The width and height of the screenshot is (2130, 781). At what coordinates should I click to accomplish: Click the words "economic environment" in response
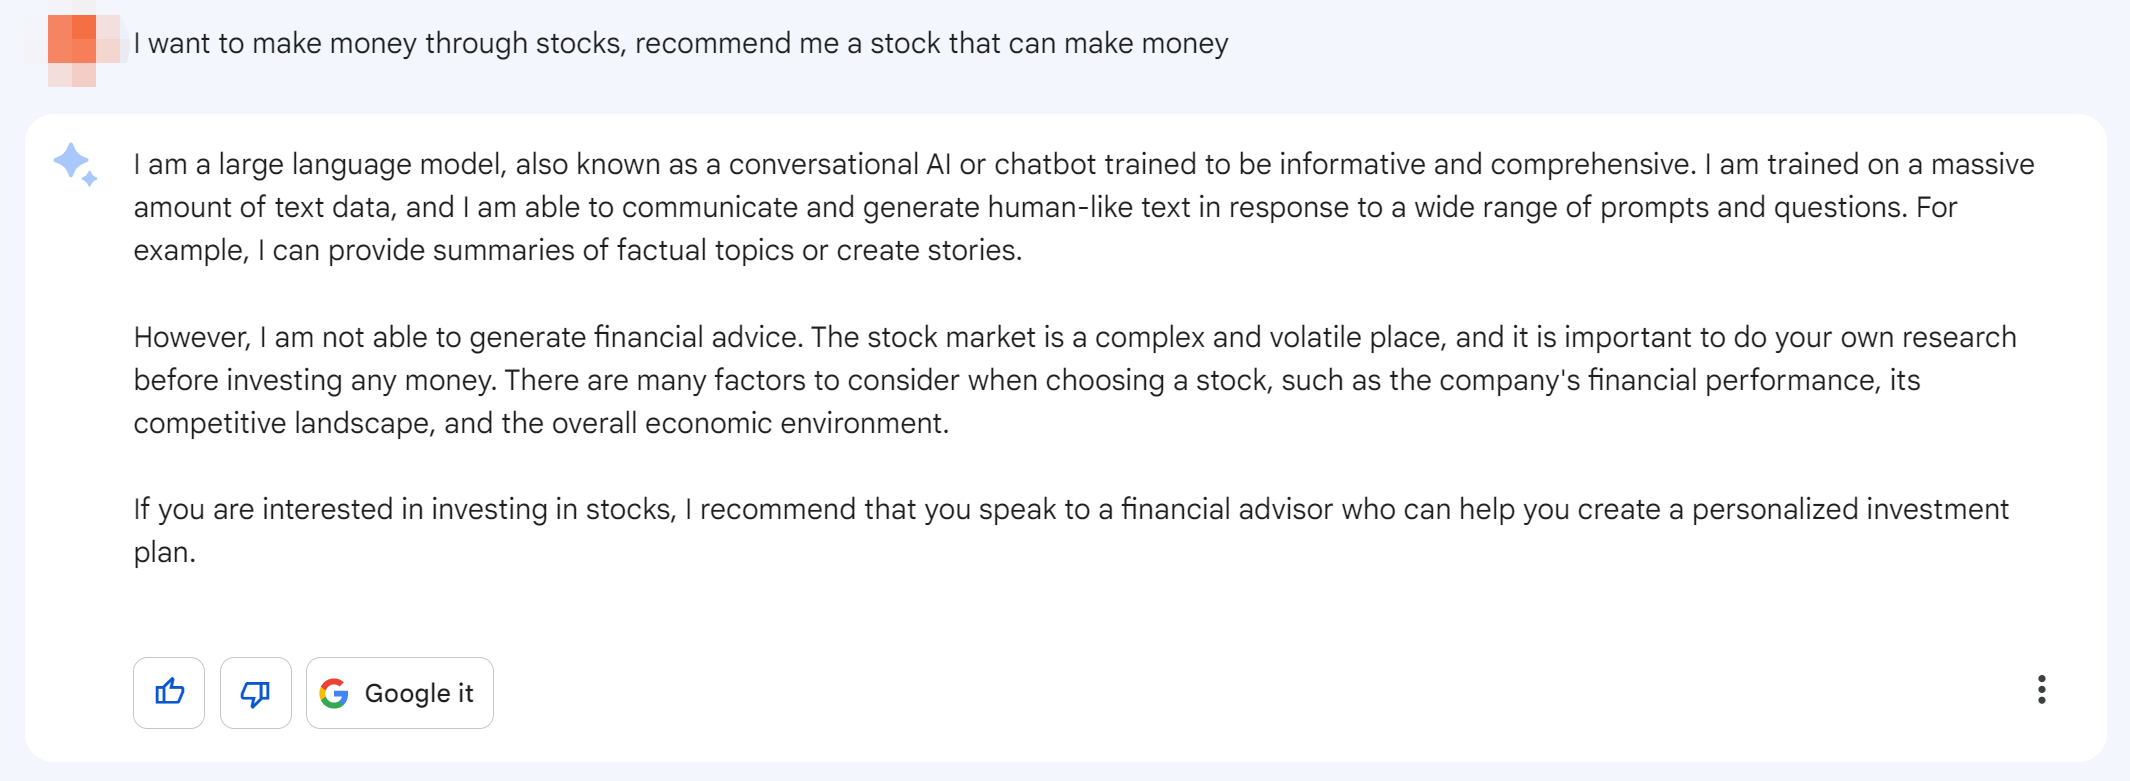tap(795, 424)
